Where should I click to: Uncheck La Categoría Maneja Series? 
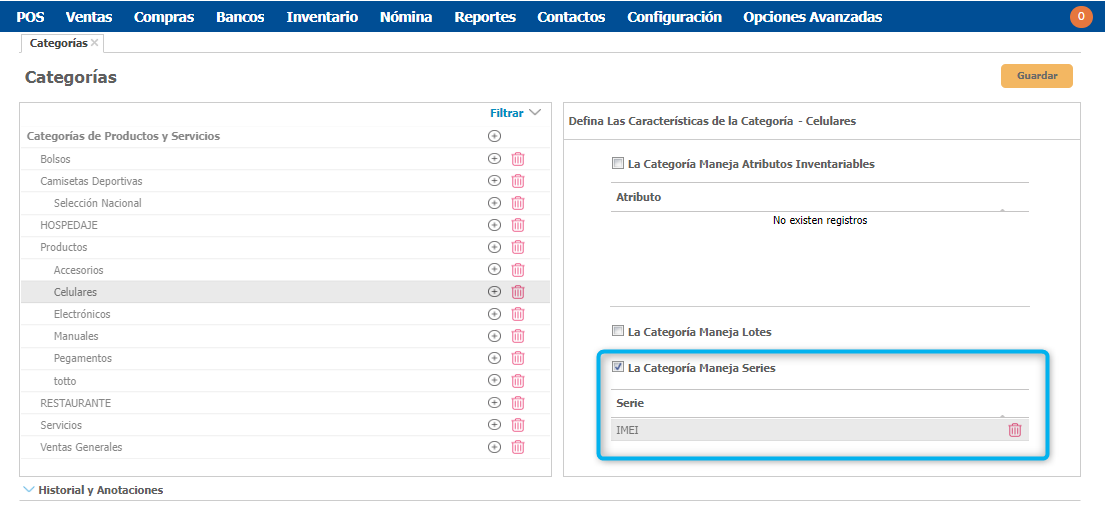click(x=618, y=368)
